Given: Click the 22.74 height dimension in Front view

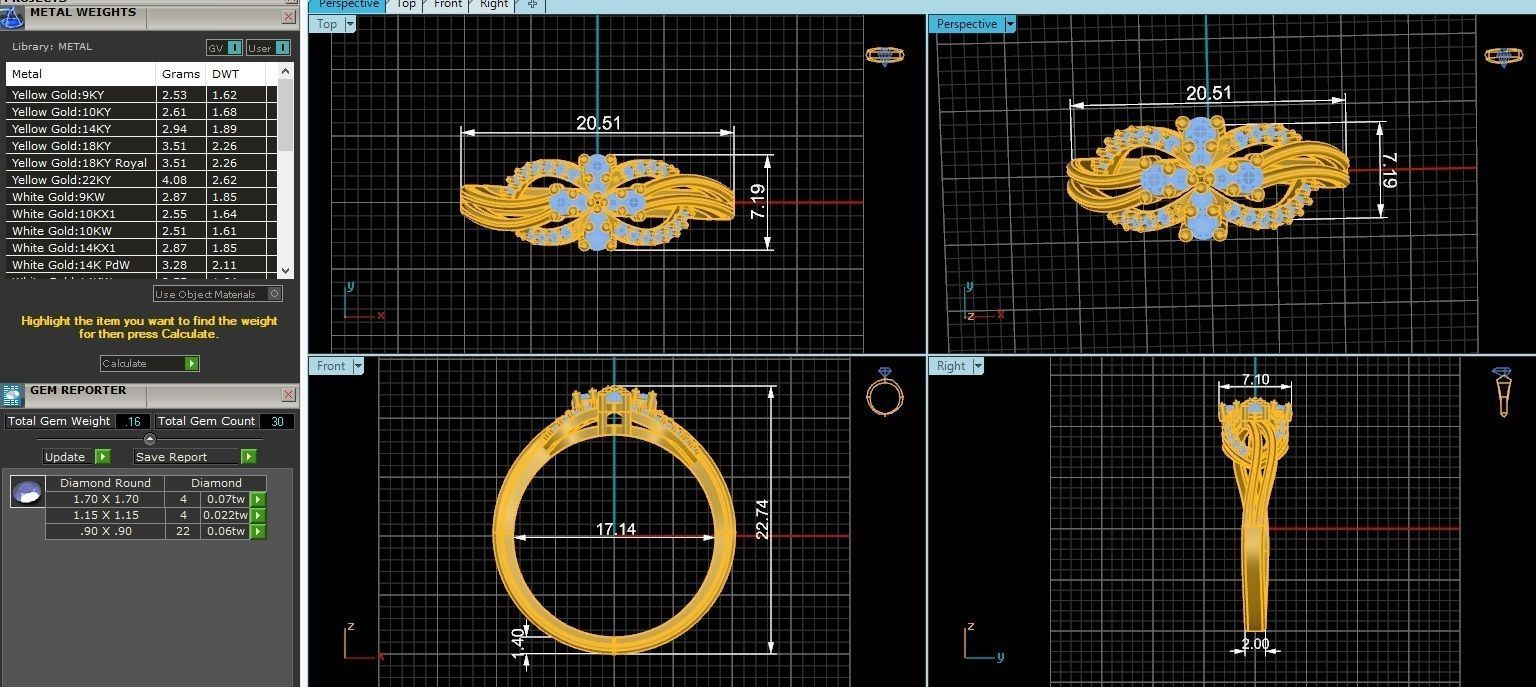Looking at the screenshot, I should [762, 519].
